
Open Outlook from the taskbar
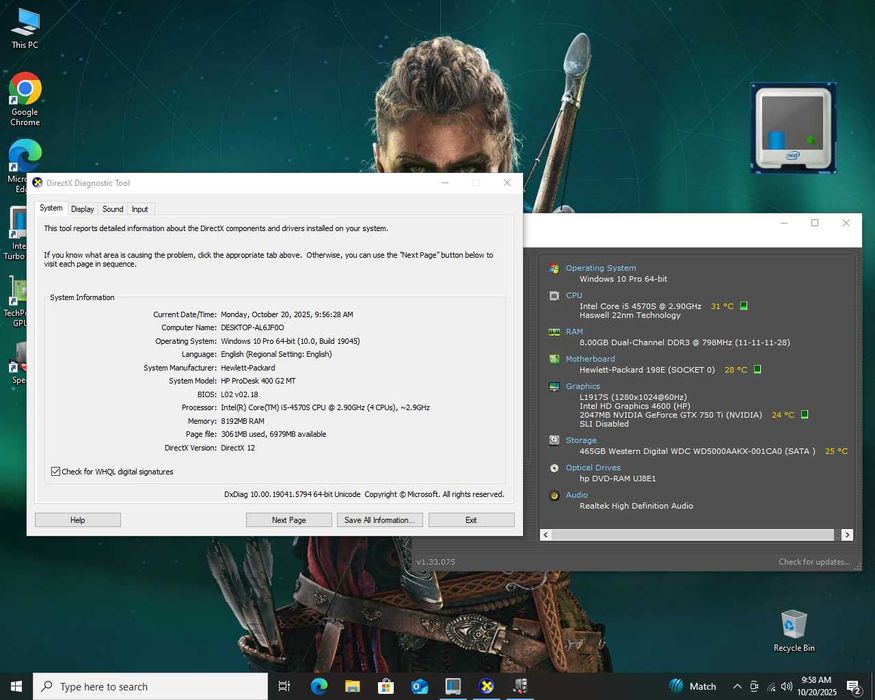(x=419, y=686)
